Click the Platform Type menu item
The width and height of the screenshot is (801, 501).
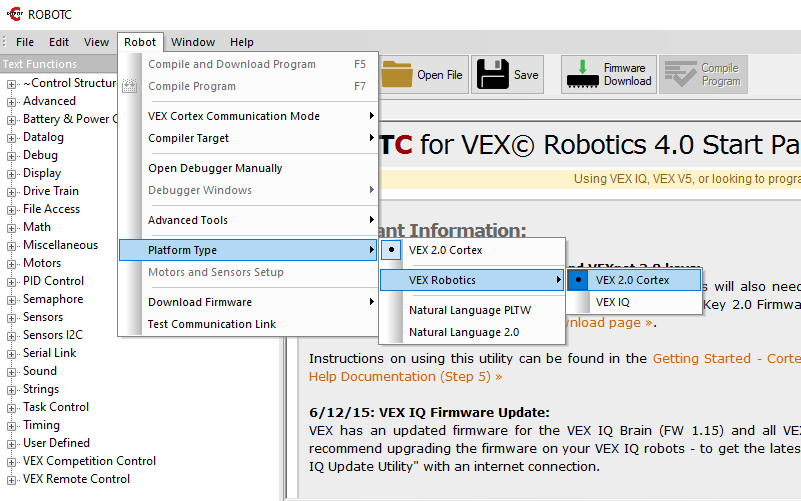click(248, 250)
